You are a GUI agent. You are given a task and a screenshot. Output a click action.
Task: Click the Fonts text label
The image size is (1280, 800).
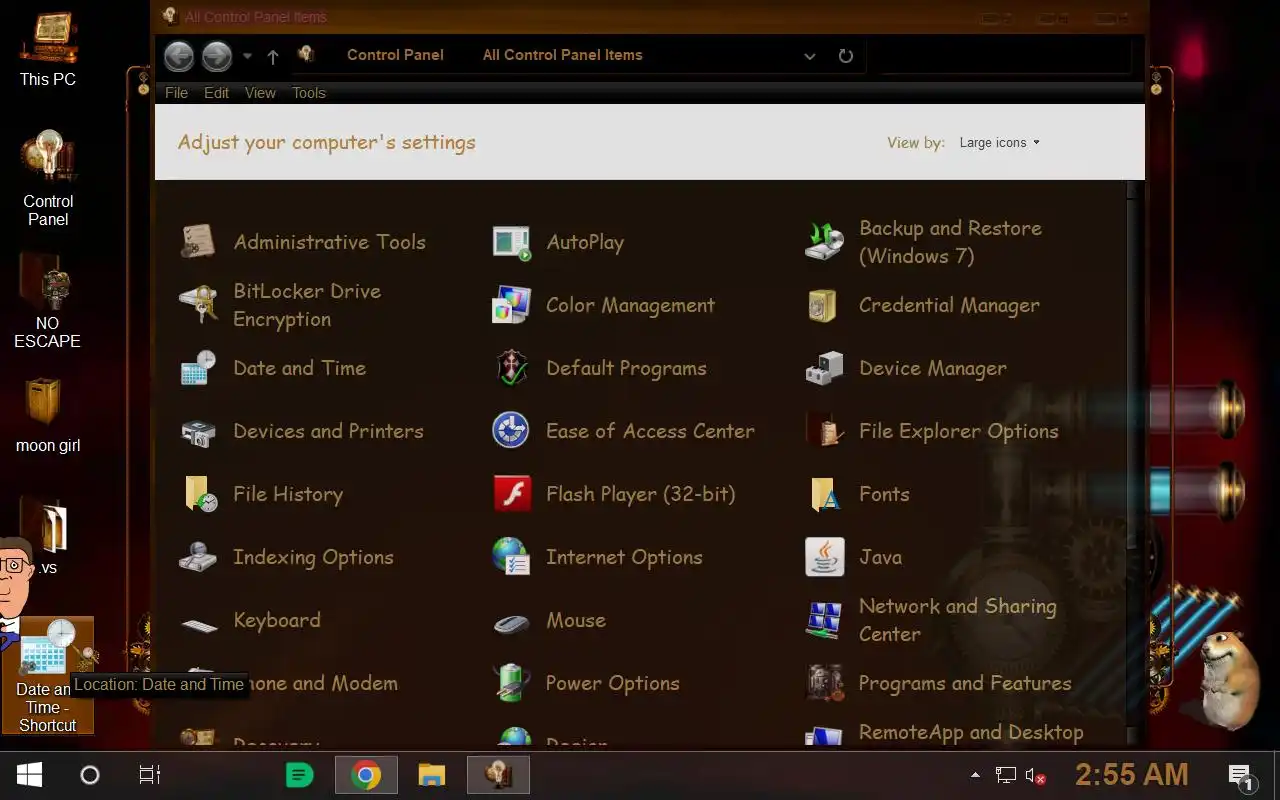[x=884, y=494]
